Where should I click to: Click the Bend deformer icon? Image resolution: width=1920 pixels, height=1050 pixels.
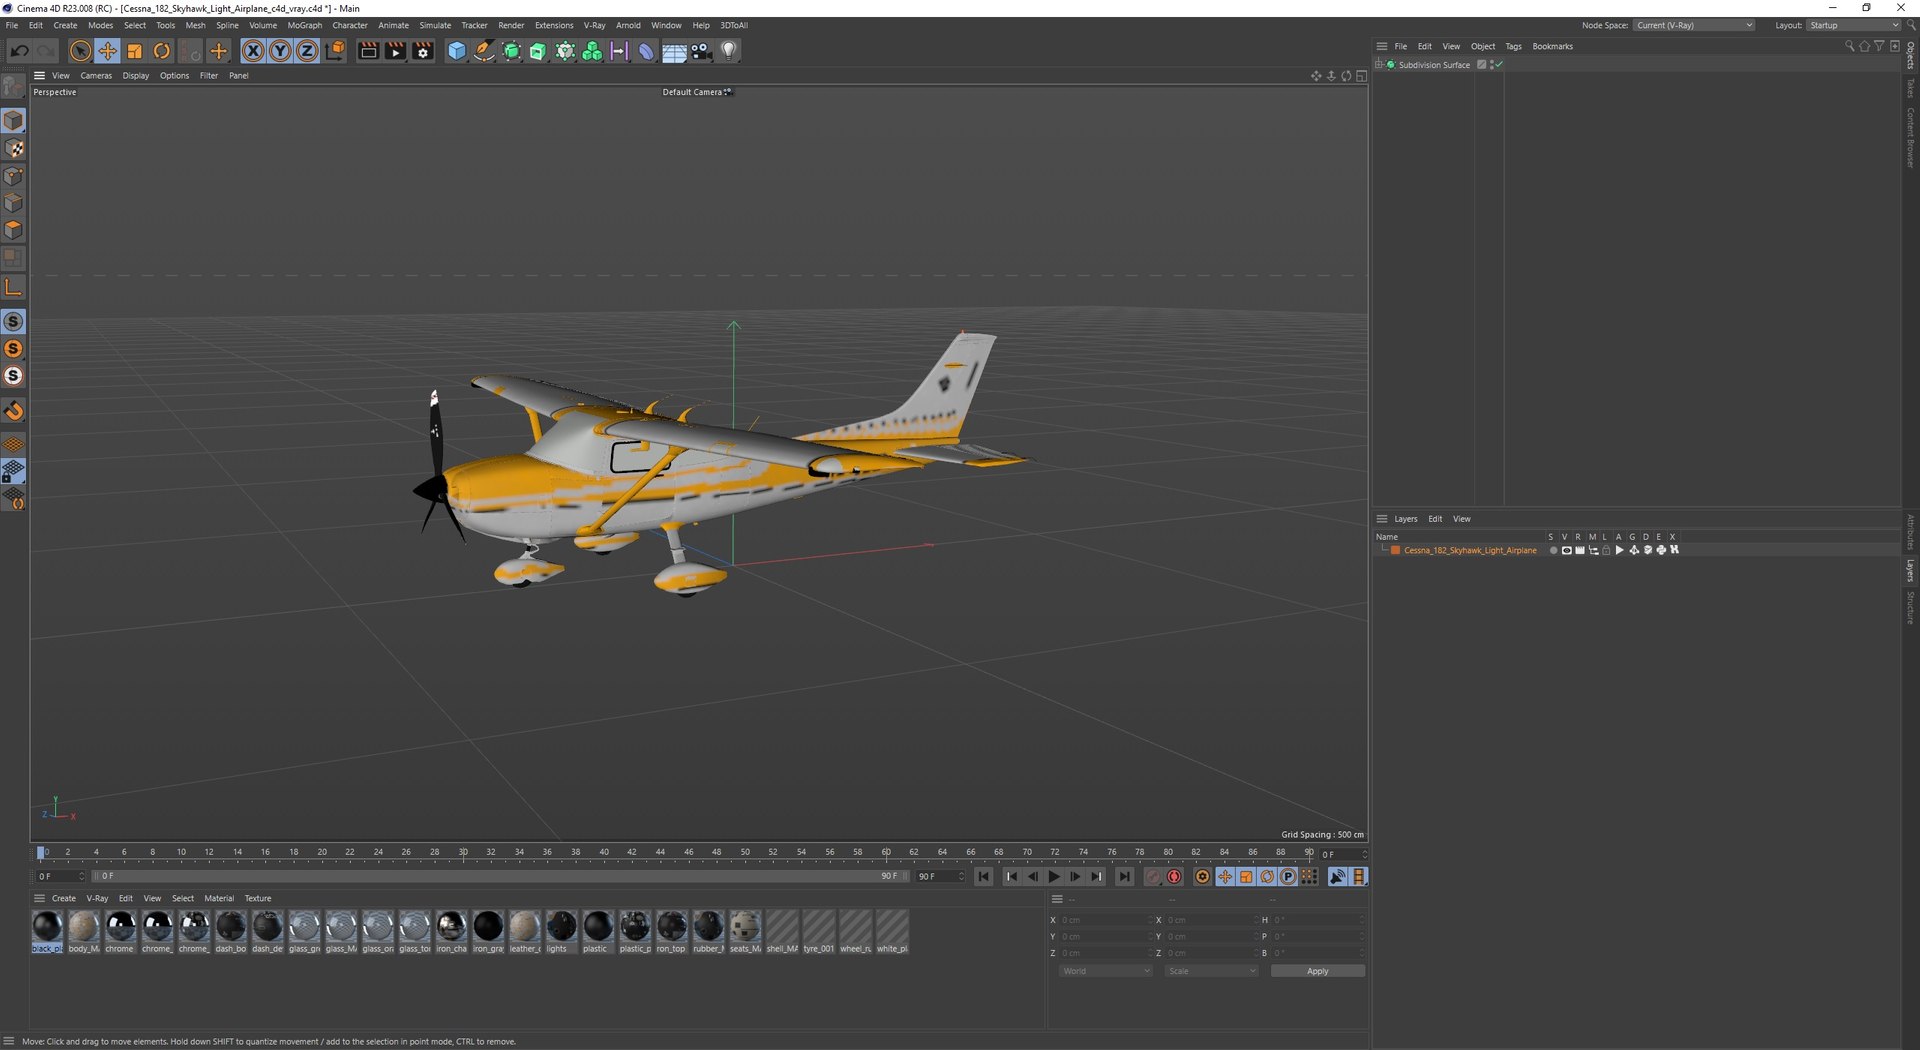(x=646, y=51)
